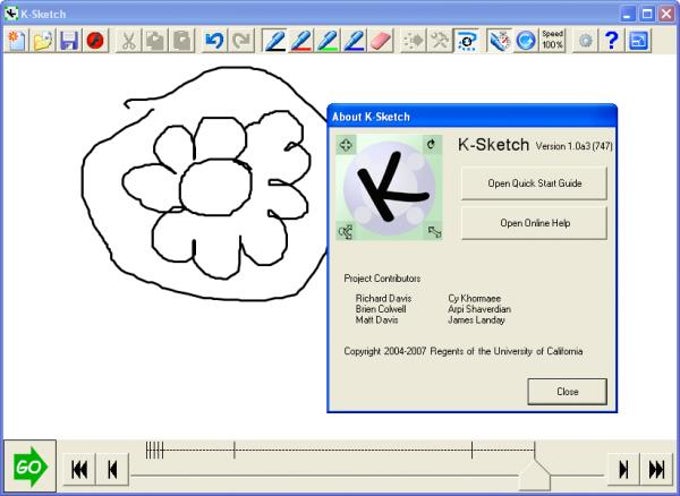
Task: Click the flower drawing center circle
Action: (216, 187)
